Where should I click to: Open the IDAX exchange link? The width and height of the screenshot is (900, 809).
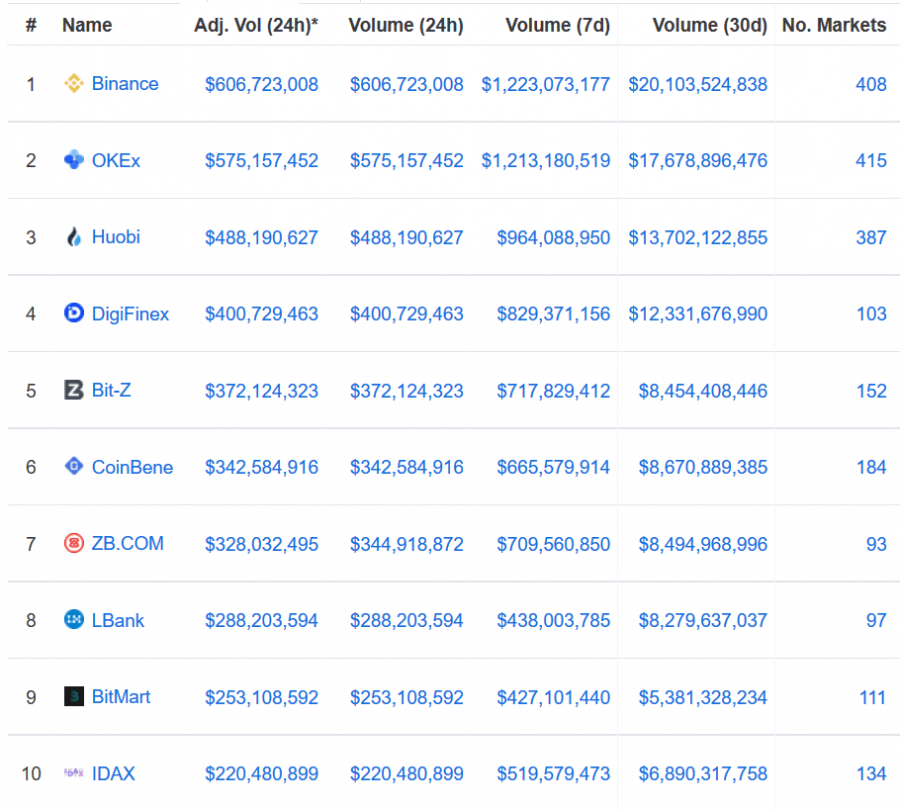[x=114, y=773]
